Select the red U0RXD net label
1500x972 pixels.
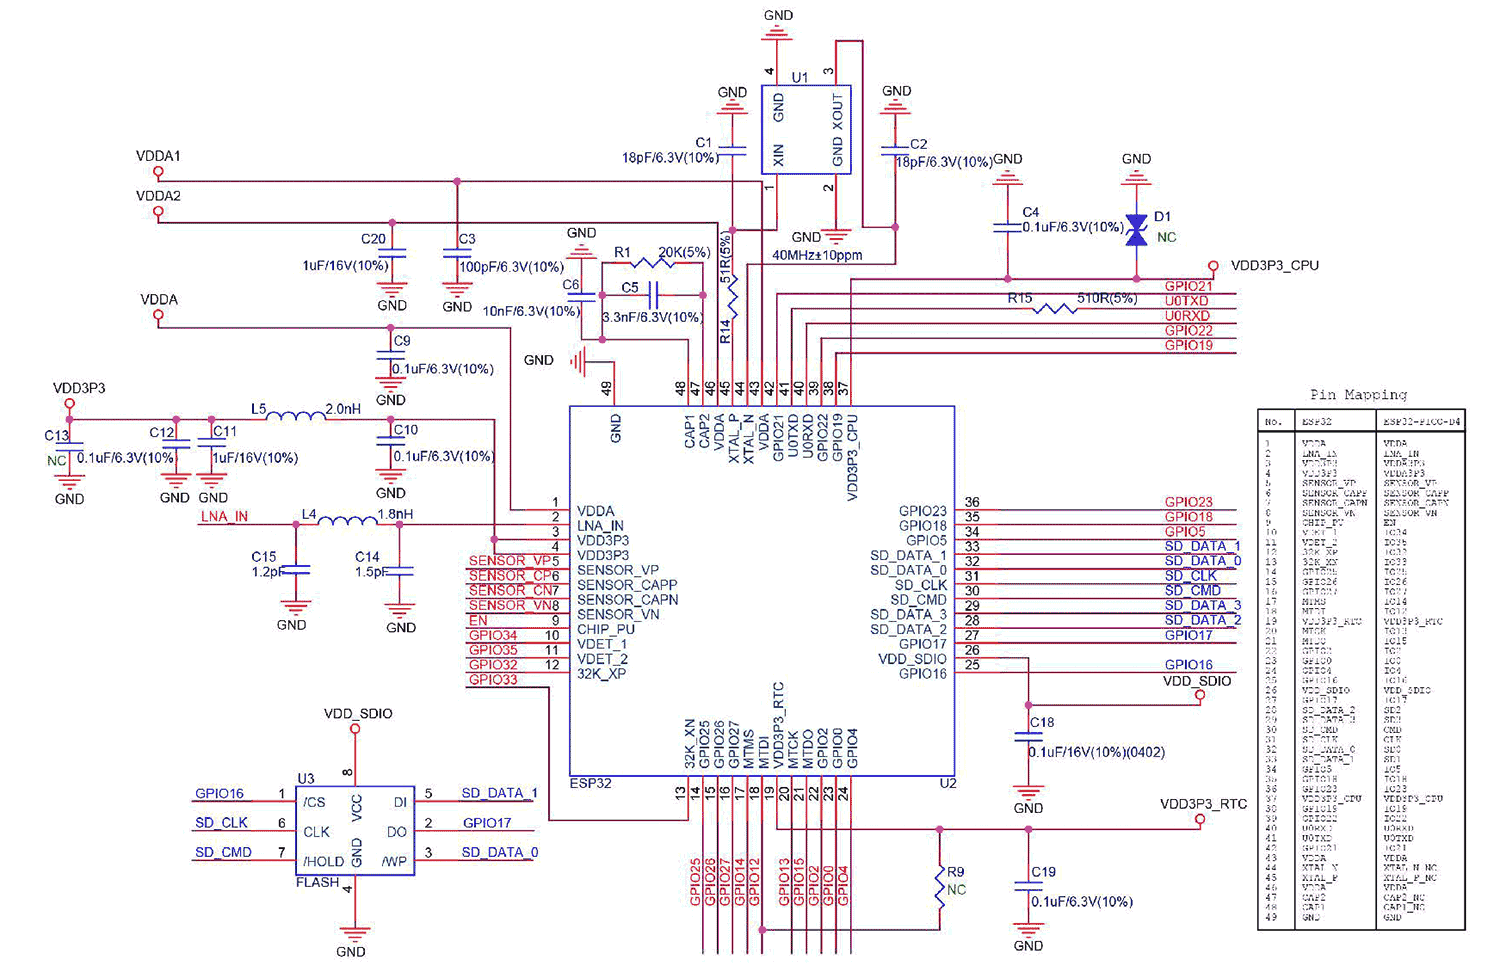(1187, 316)
